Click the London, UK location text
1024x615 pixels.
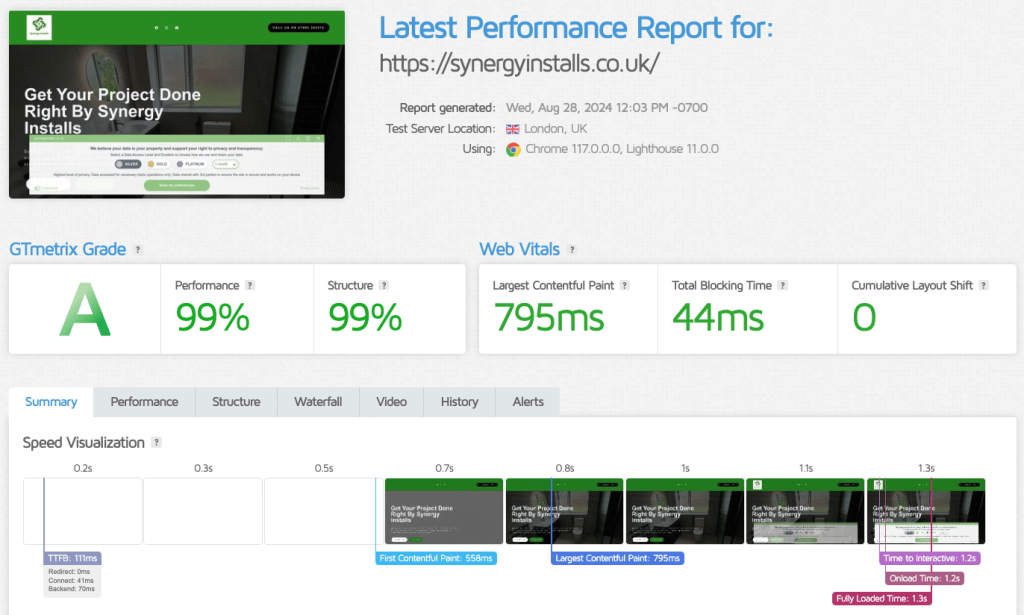556,129
